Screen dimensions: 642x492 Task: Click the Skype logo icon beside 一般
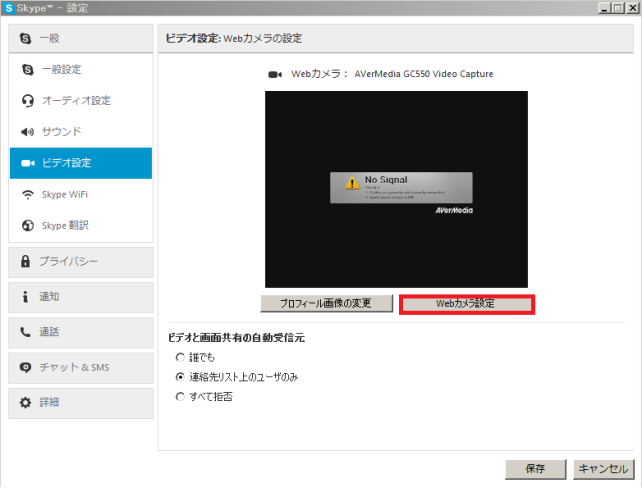coord(25,38)
